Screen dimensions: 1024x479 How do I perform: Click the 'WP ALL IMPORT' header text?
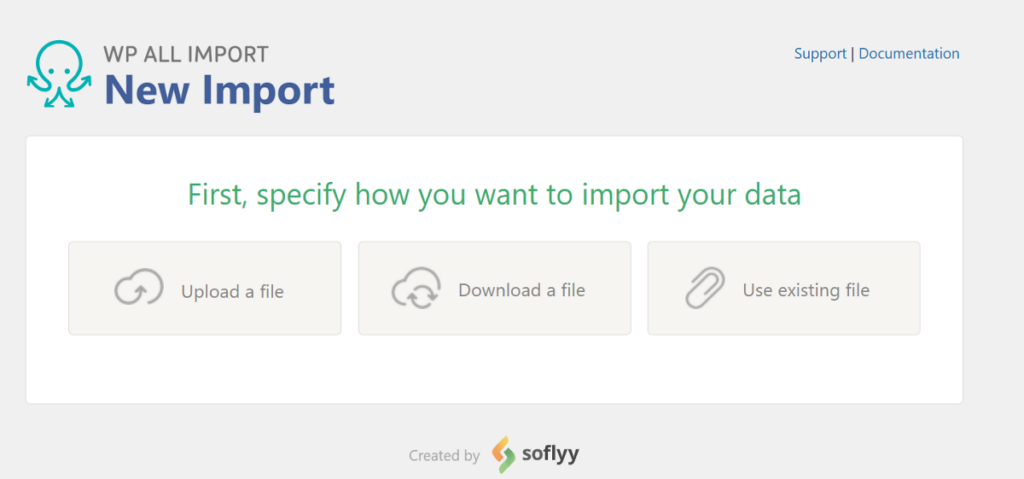pos(186,53)
